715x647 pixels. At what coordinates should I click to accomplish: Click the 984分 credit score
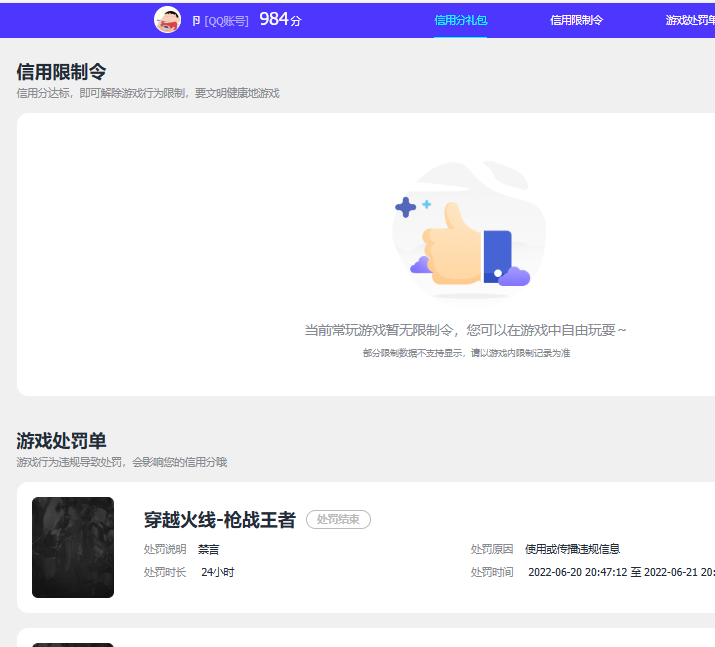coord(280,19)
